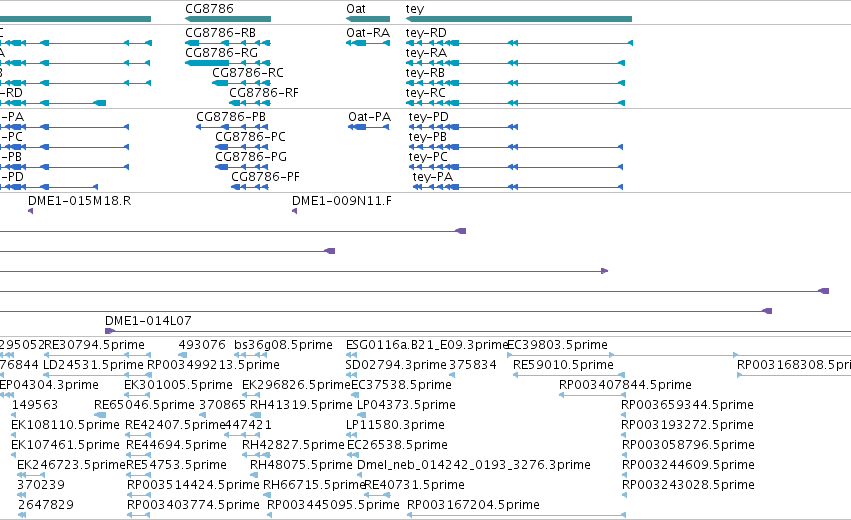Select the tey-PA protein label
Screen dimensions: 851x520
point(433,177)
